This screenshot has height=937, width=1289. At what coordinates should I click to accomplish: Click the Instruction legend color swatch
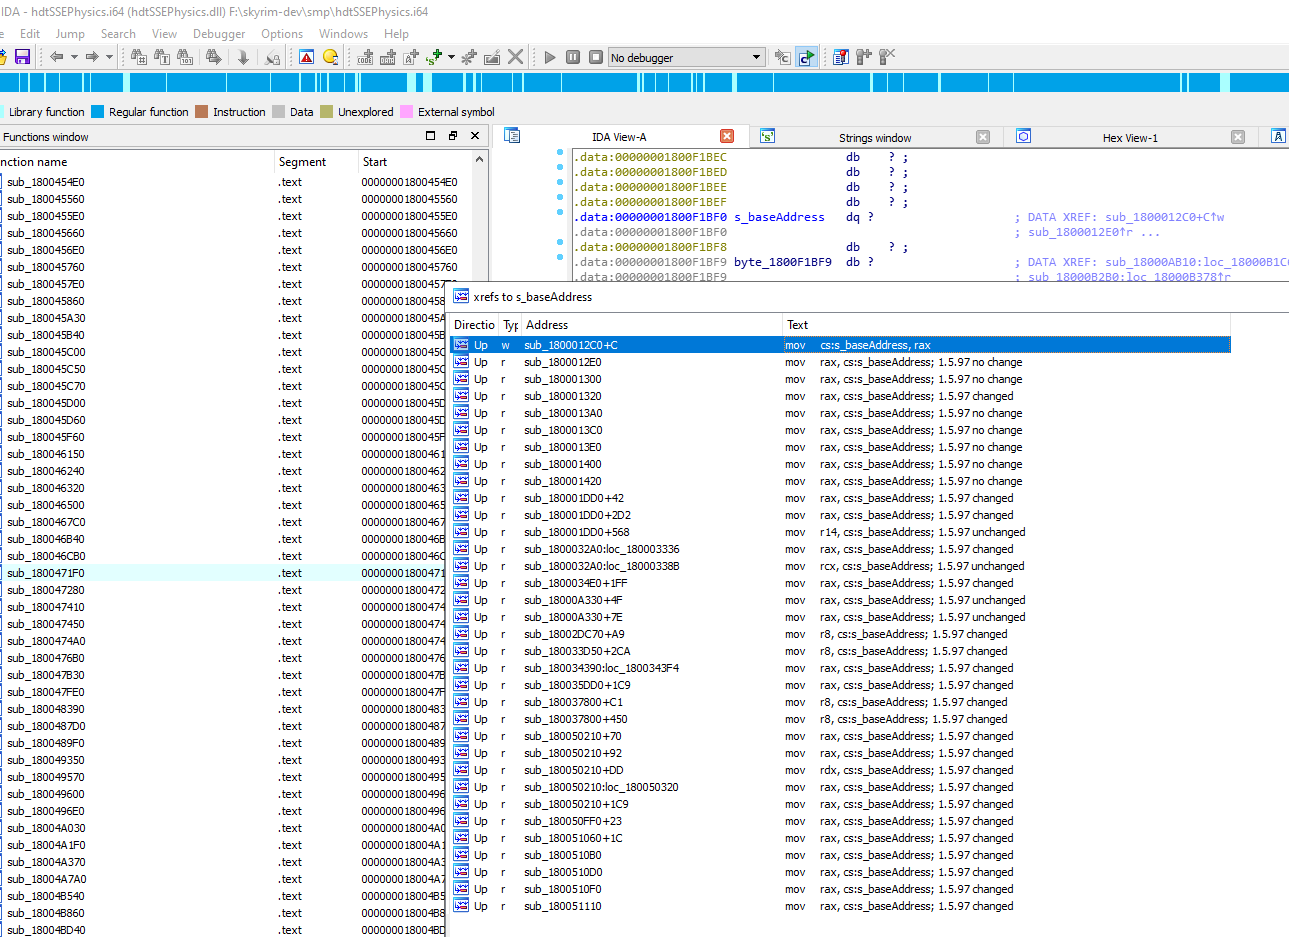tap(201, 112)
